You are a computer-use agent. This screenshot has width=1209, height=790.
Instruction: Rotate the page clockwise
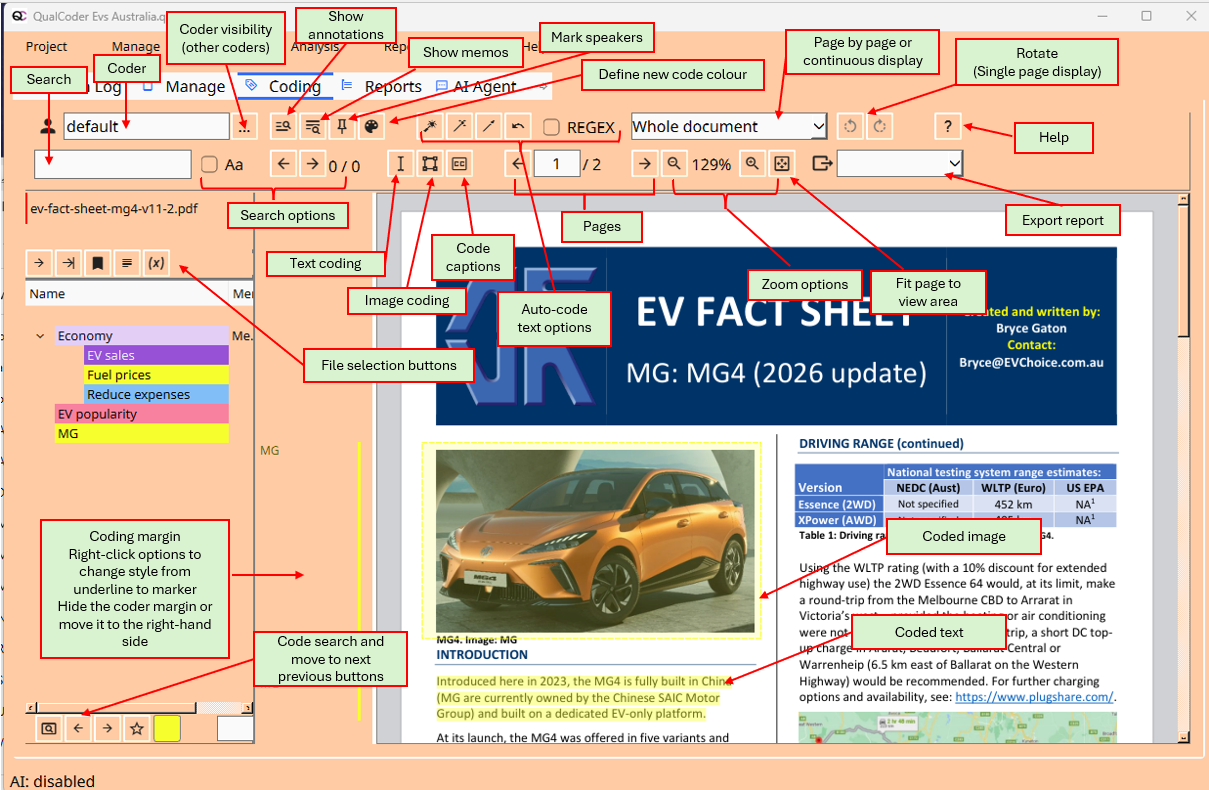[880, 126]
